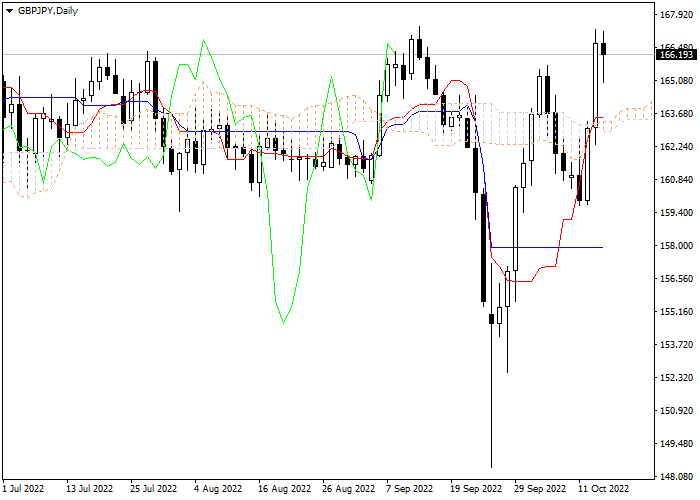Click the 1 Jul 2022 date label
Screen dimensions: 700x500
[24, 489]
